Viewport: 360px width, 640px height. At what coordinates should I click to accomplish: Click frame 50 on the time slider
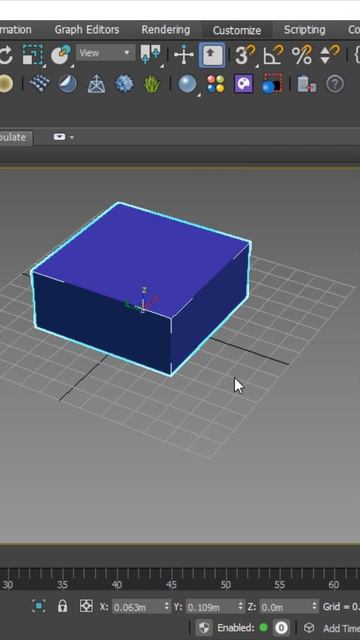pos(225,585)
